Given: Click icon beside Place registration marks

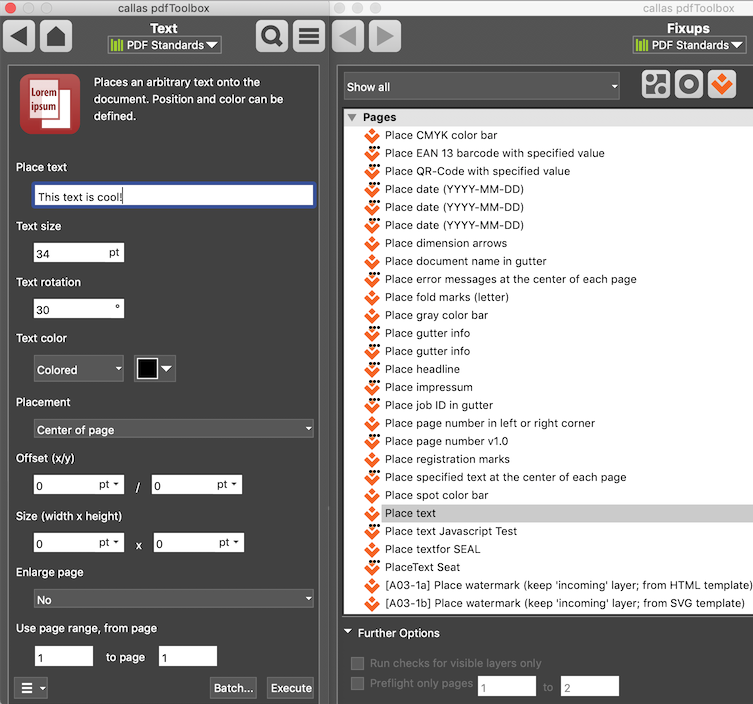Looking at the screenshot, I should tap(372, 460).
